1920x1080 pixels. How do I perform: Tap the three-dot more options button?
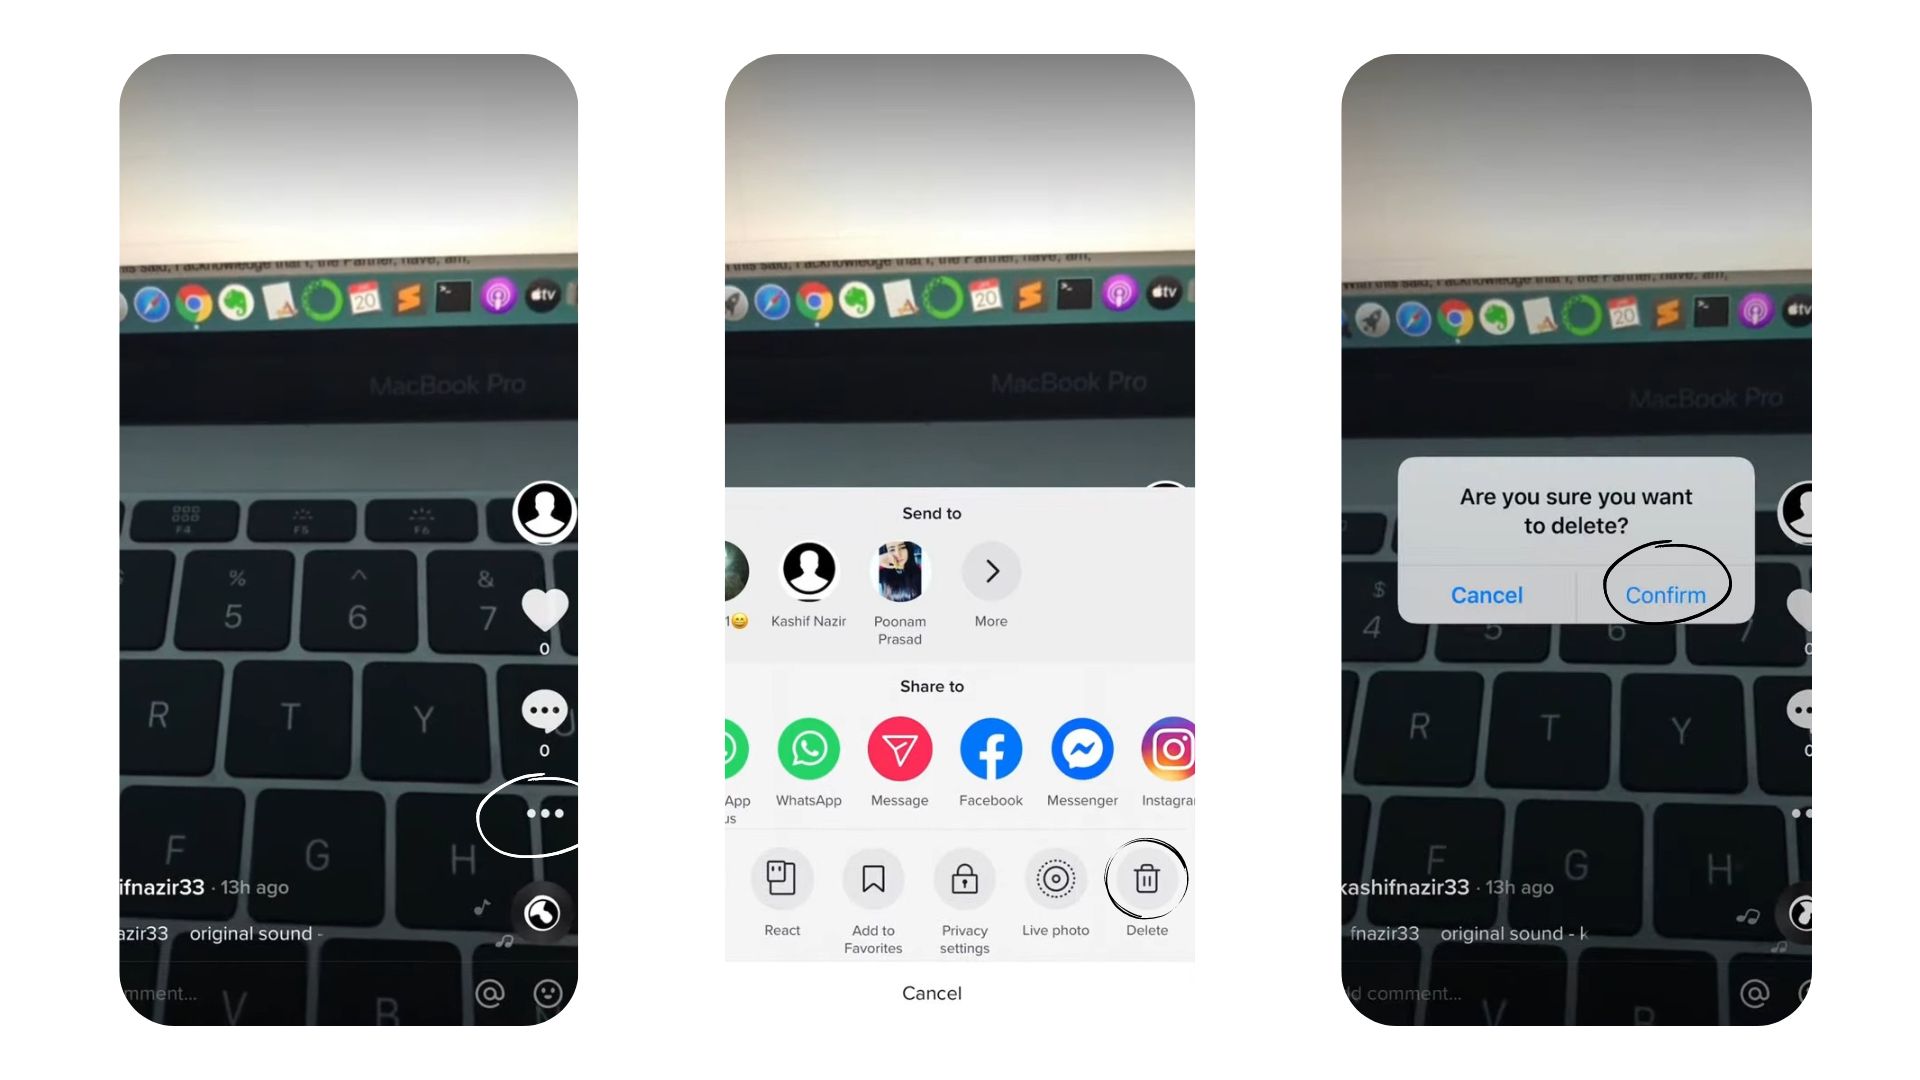coord(546,812)
